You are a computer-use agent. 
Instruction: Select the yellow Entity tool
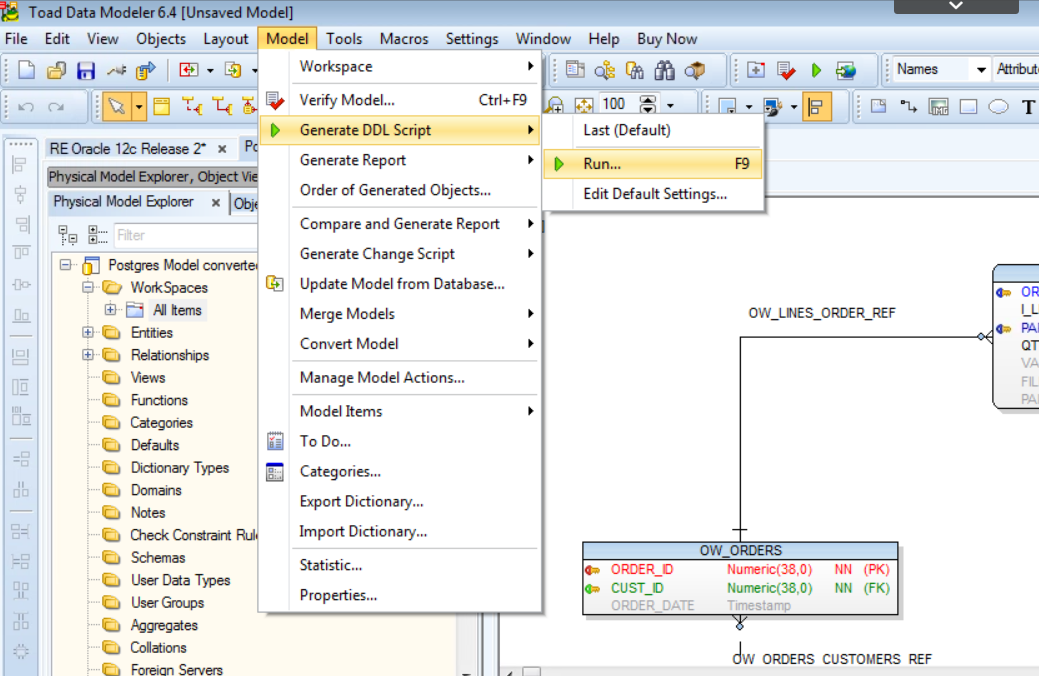pos(162,106)
